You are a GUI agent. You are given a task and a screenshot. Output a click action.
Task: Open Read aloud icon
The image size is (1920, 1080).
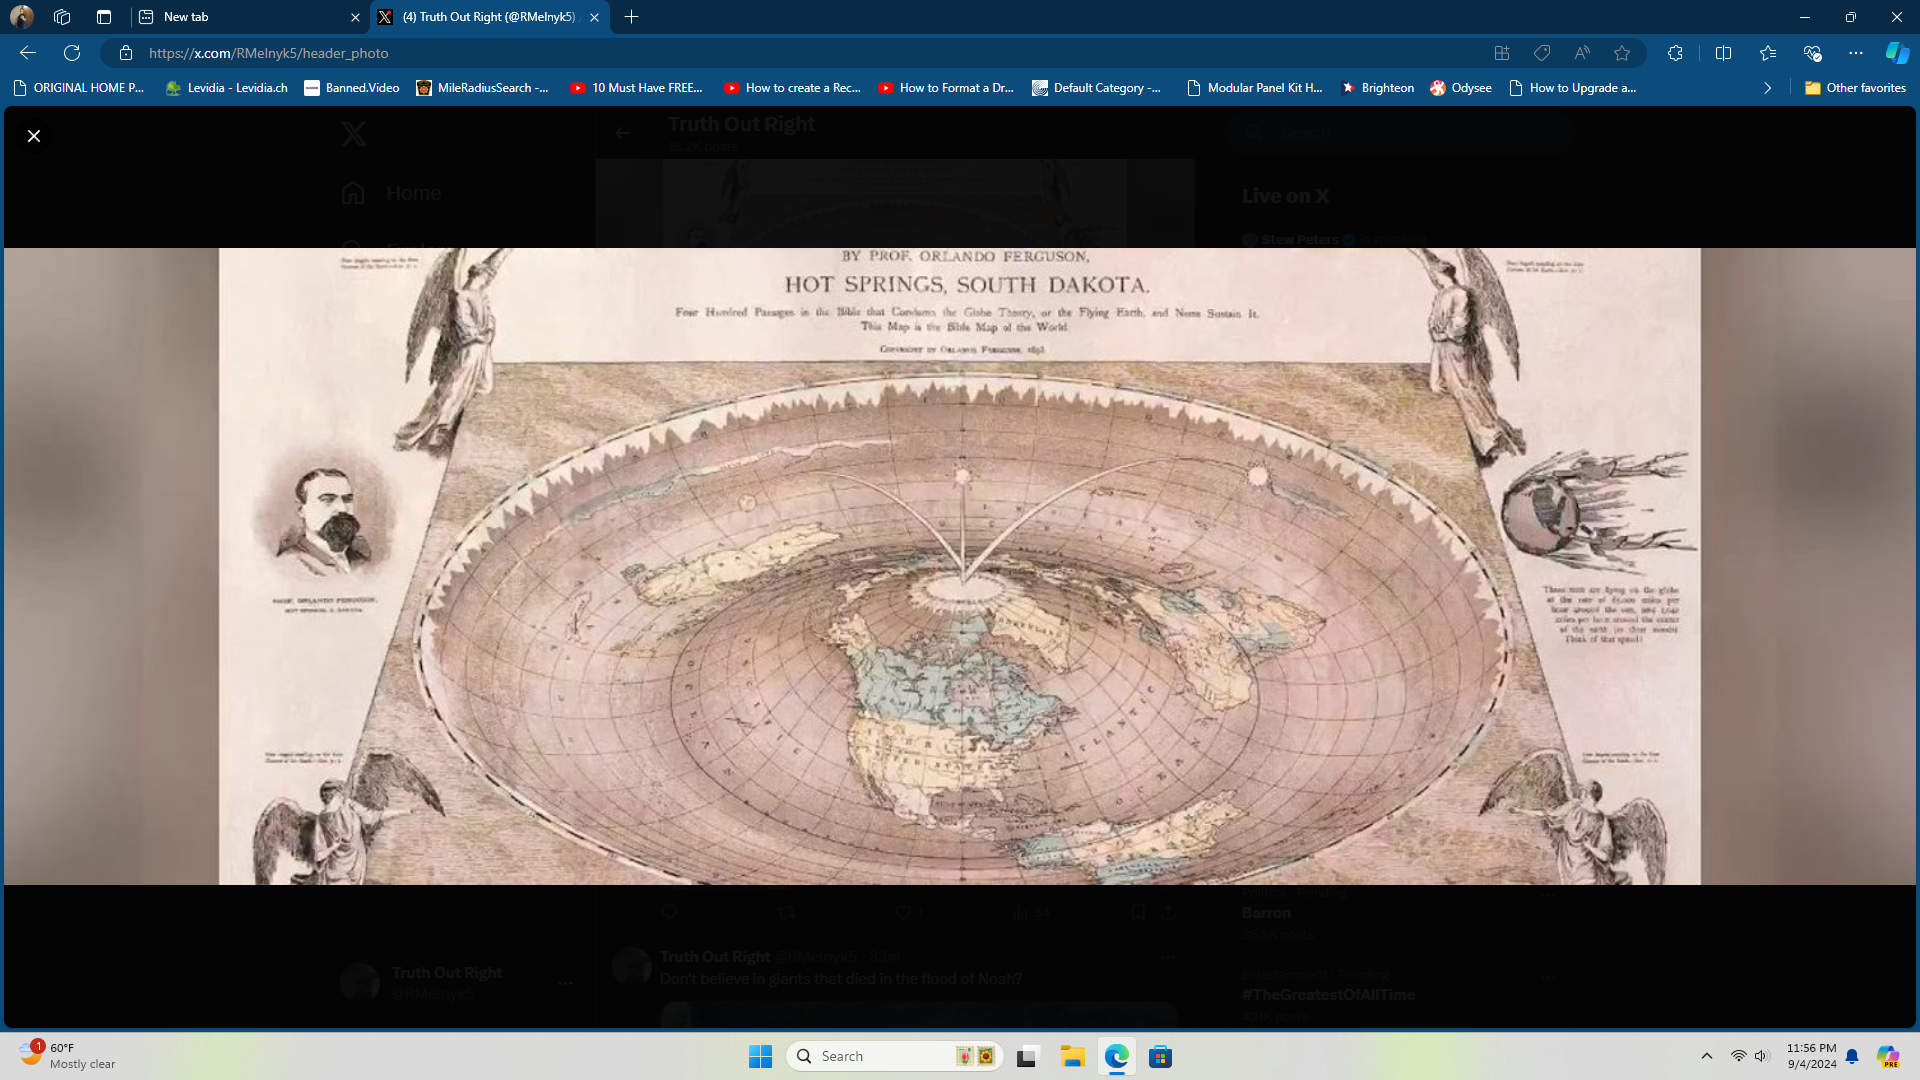tap(1582, 53)
